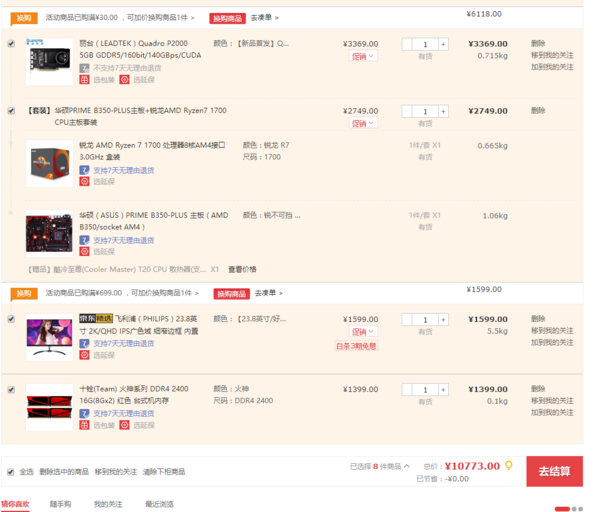Click the no 7-day return icon for Quadro
The width and height of the screenshot is (600, 512).
click(x=84, y=68)
